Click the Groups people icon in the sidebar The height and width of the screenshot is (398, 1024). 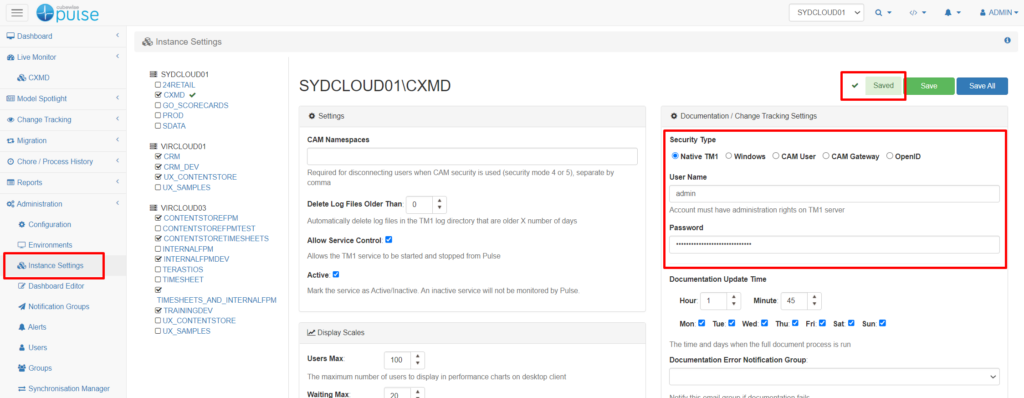pos(22,368)
